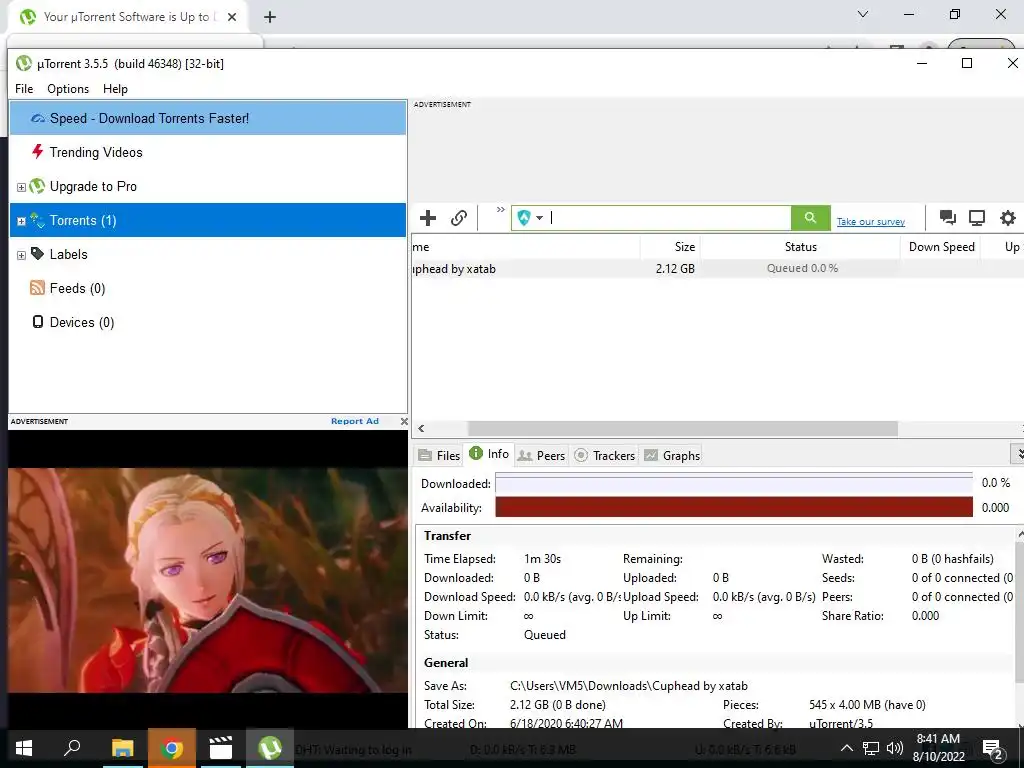Open the Take our survey link
The image size is (1024, 768).
click(871, 221)
